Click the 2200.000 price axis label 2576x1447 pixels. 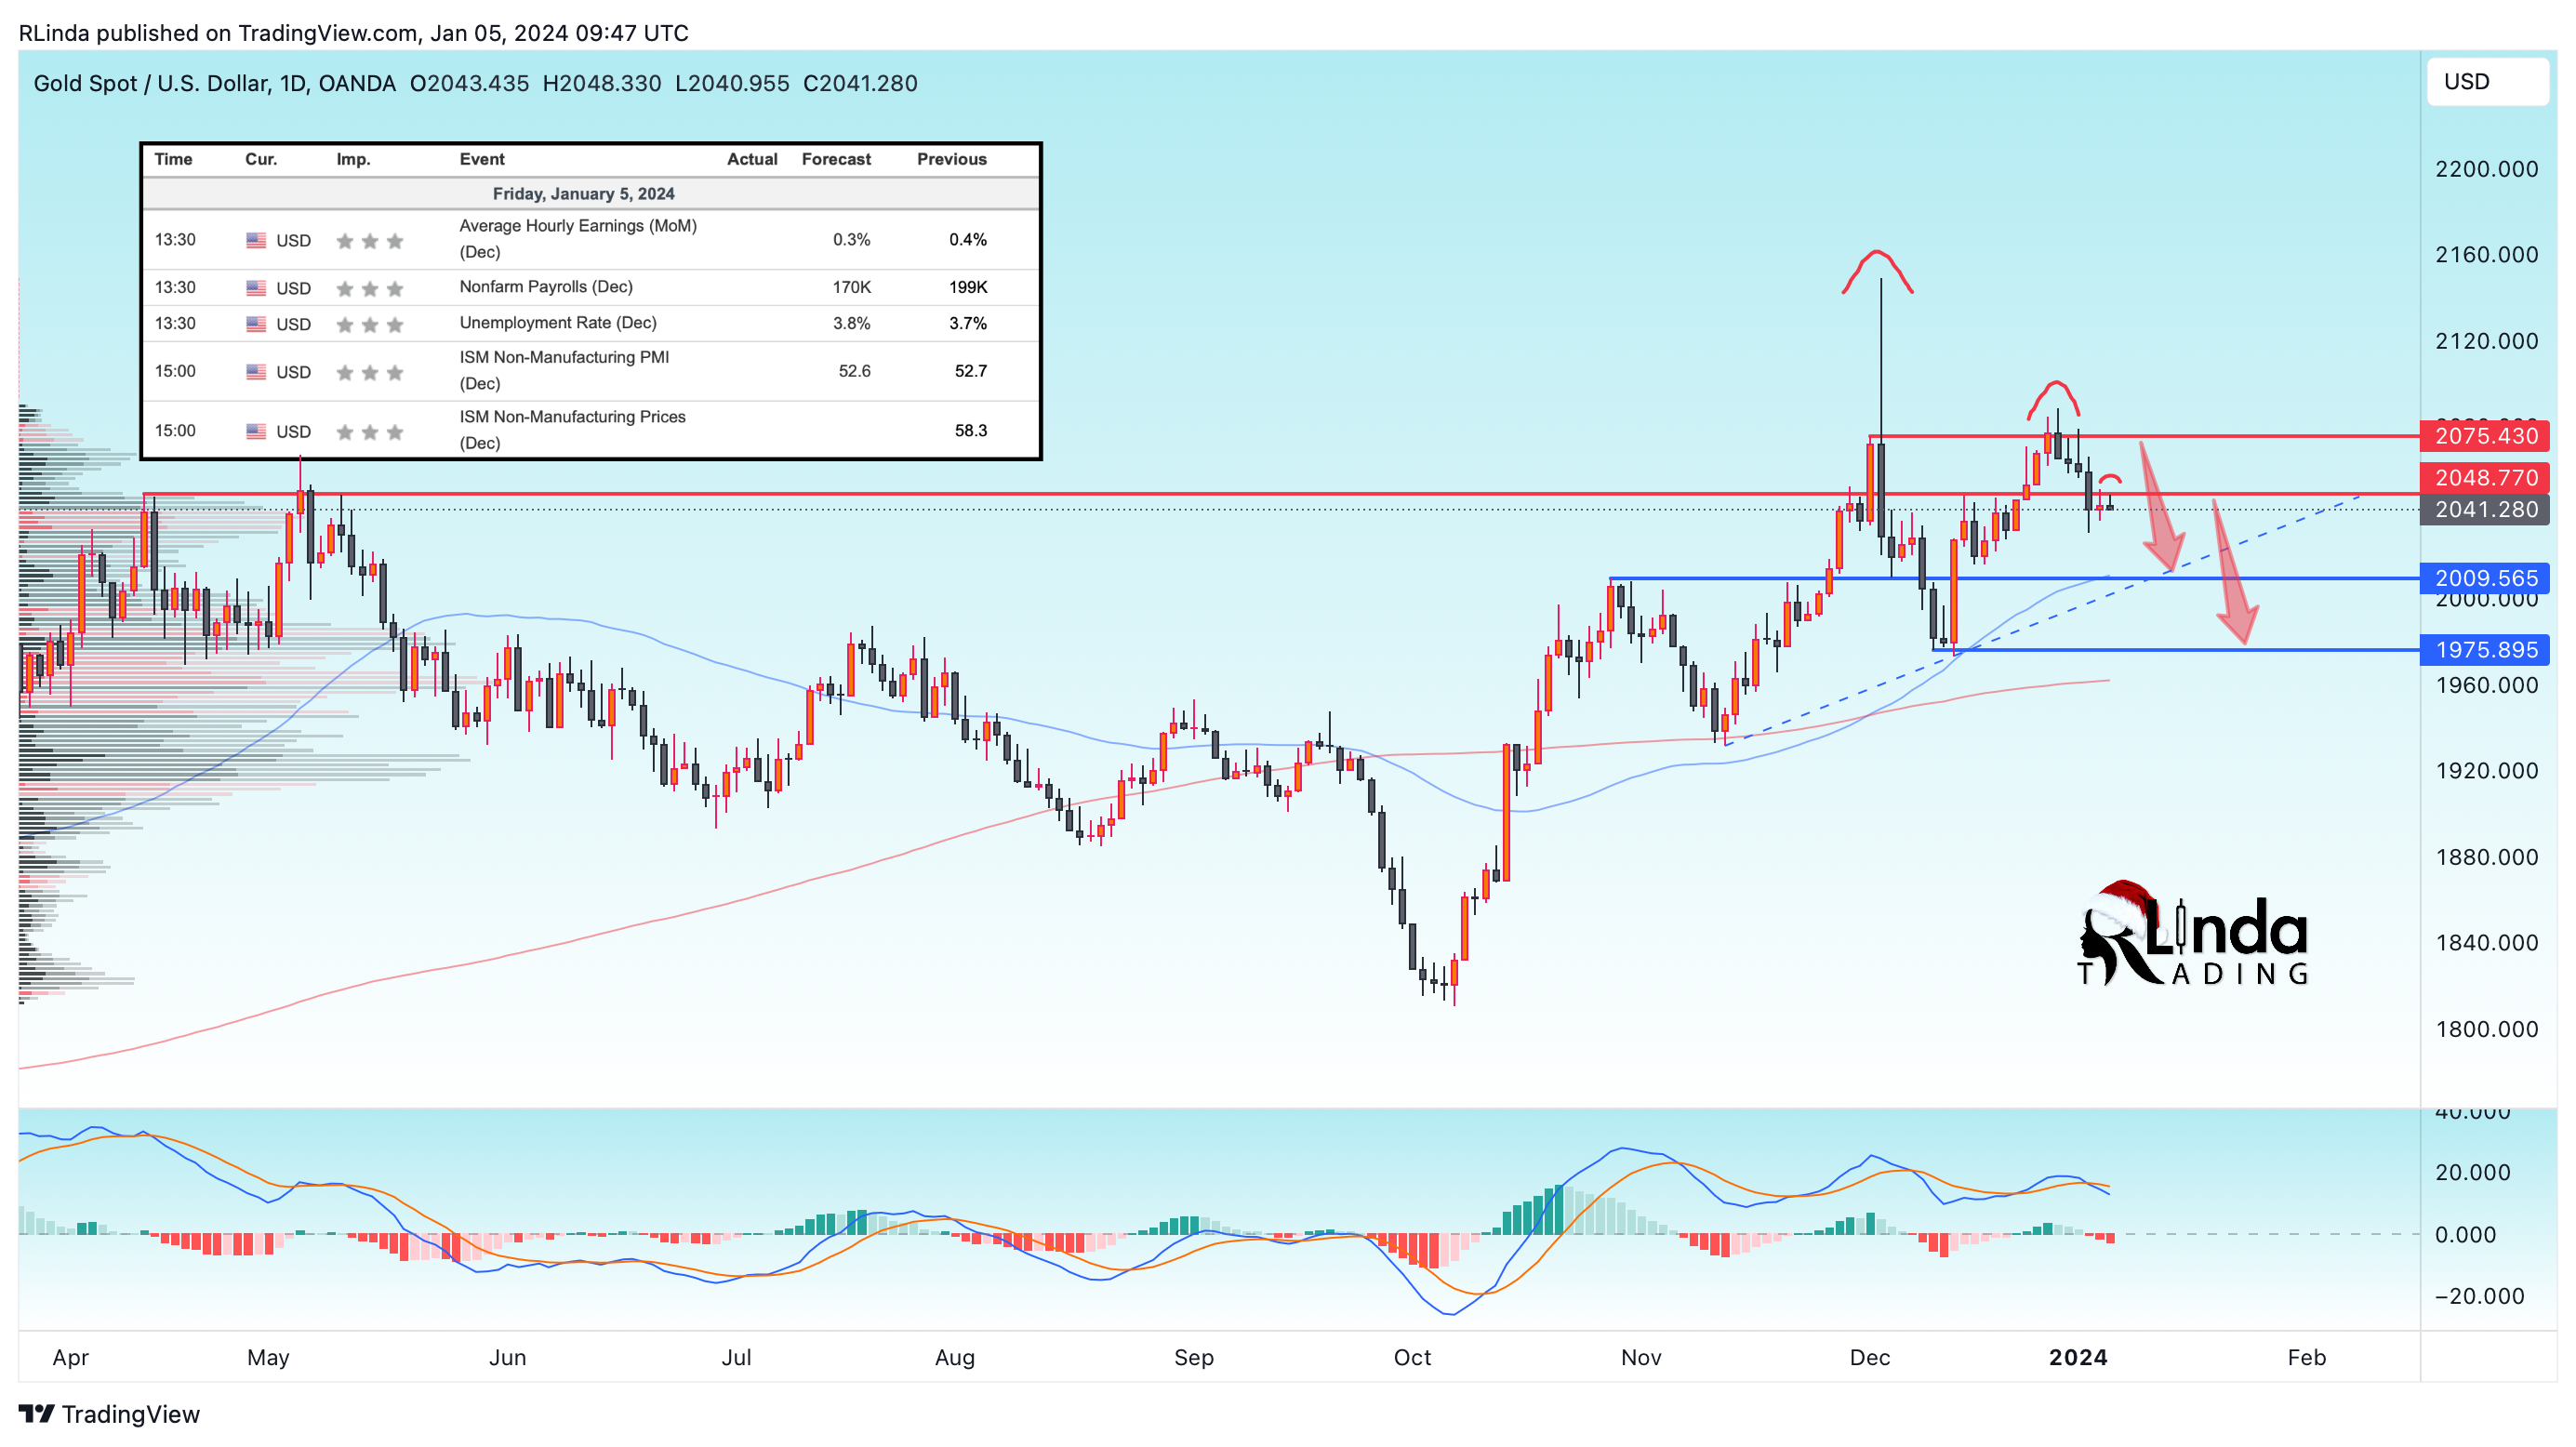[x=2486, y=169]
